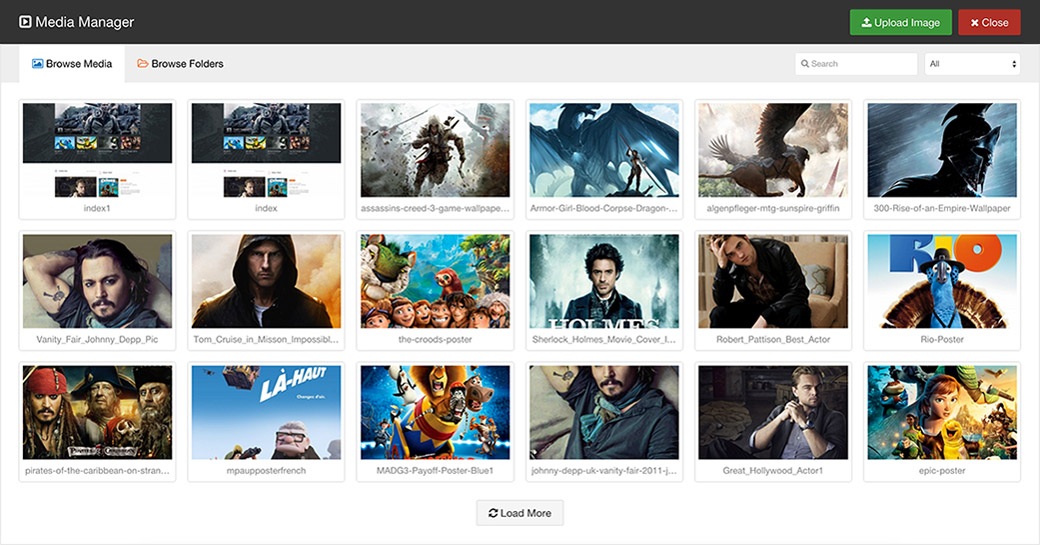
Task: Select the epic-poster thumbnail
Action: click(x=942, y=412)
